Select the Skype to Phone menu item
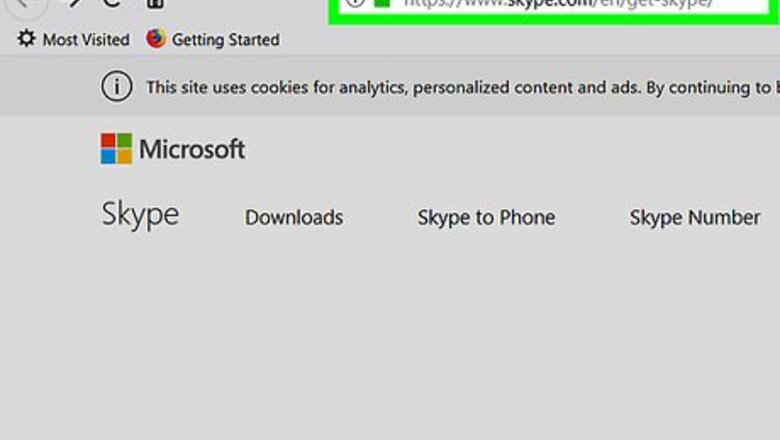Image resolution: width=780 pixels, height=440 pixels. click(x=486, y=217)
